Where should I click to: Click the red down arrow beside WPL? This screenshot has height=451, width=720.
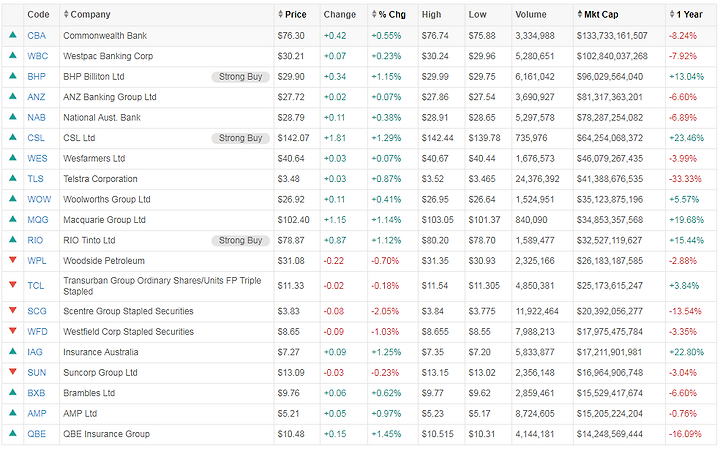12,261
